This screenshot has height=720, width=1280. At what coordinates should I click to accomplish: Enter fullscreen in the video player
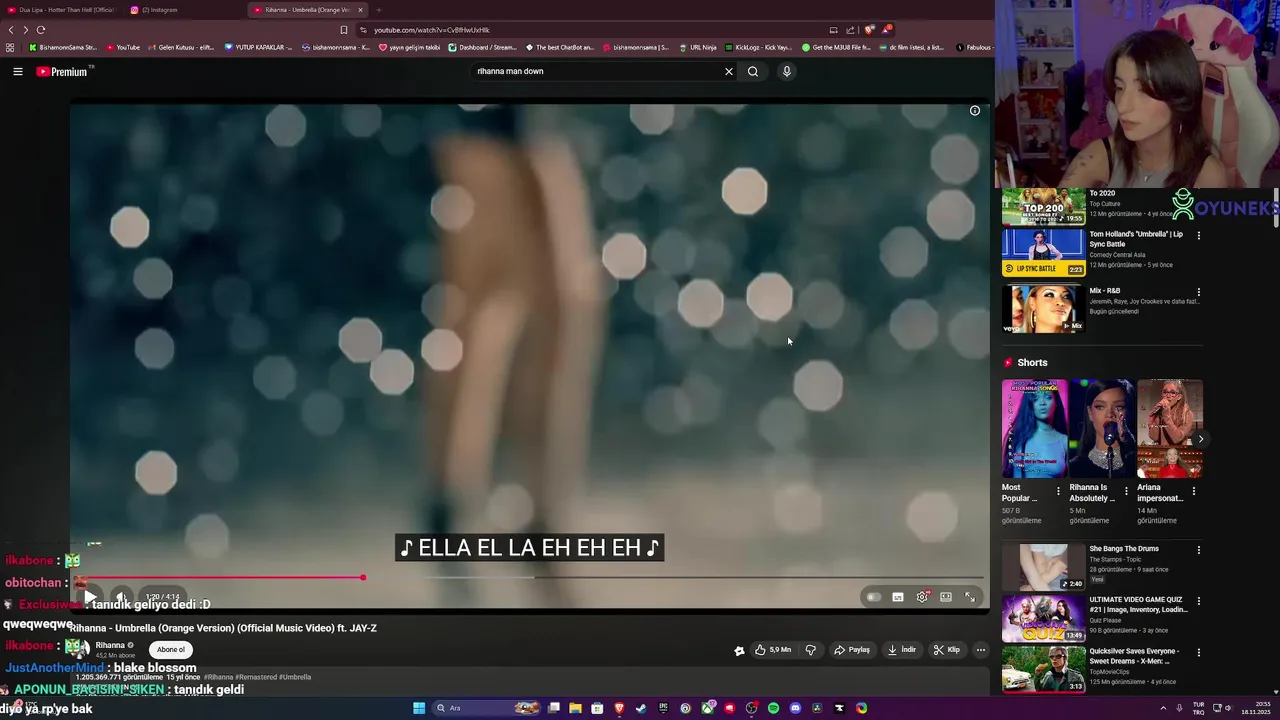coord(970,597)
